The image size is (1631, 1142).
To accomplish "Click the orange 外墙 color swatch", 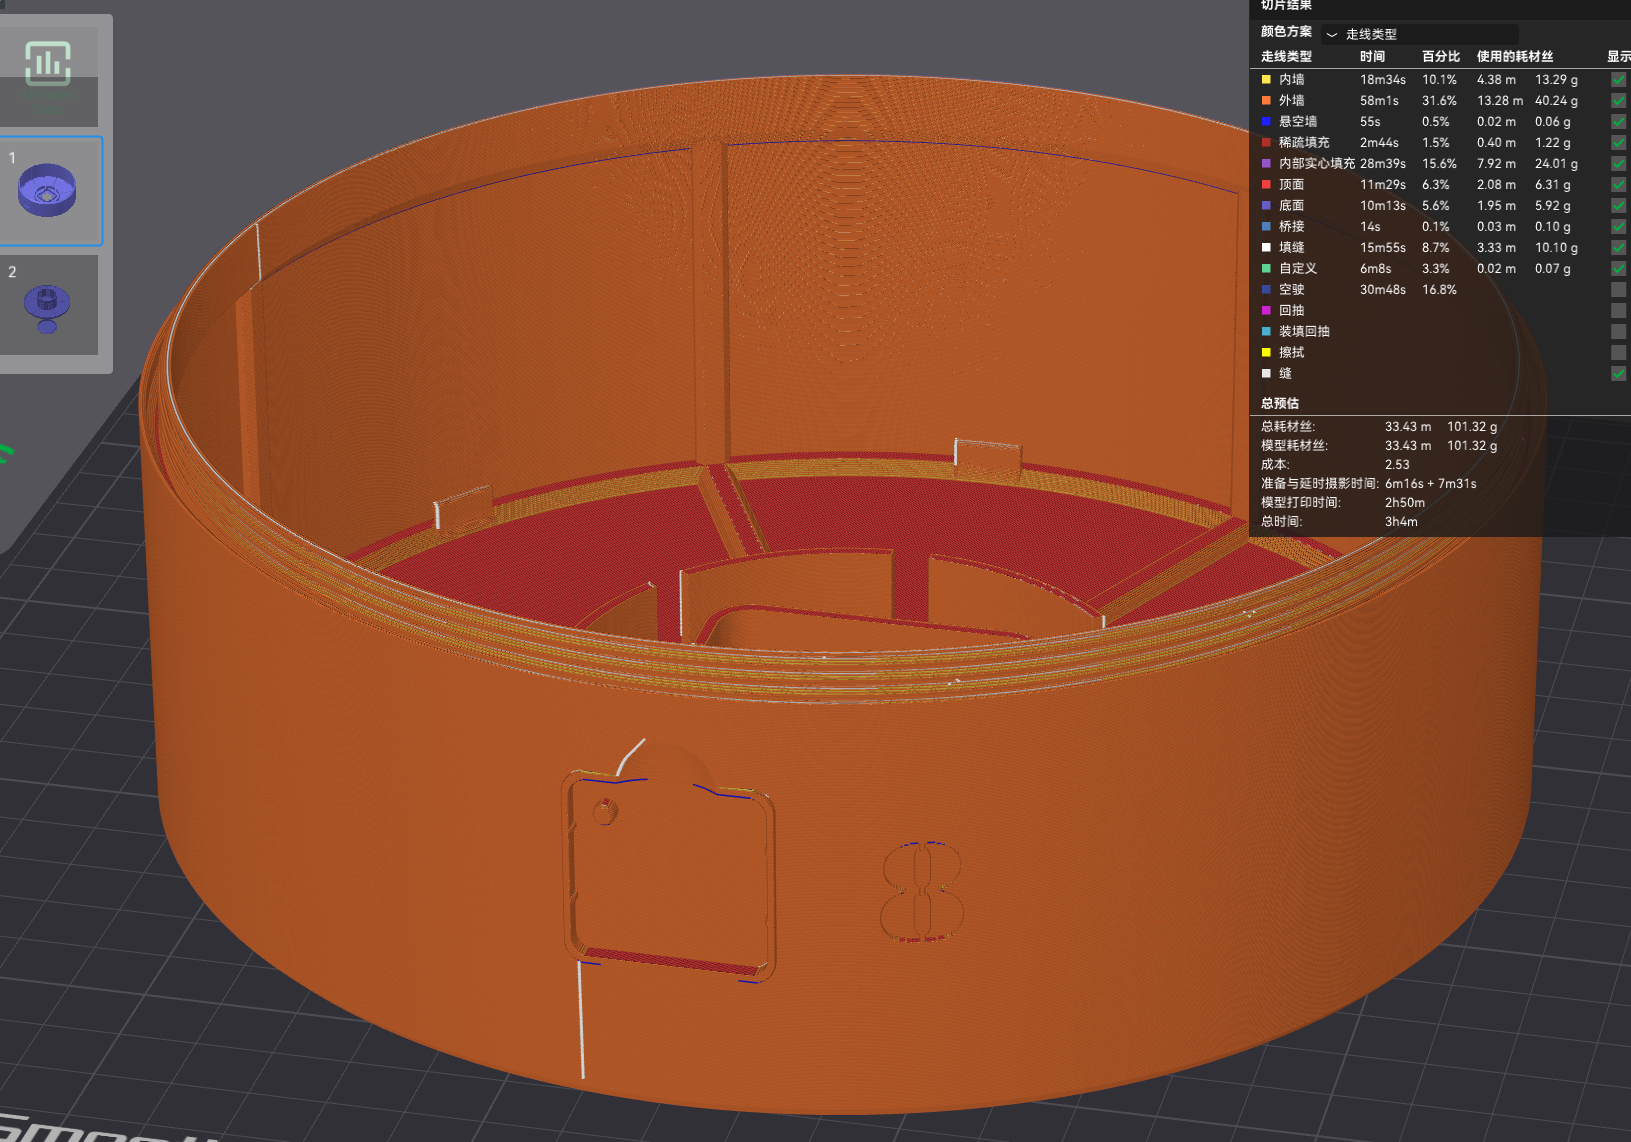I will (1266, 100).
